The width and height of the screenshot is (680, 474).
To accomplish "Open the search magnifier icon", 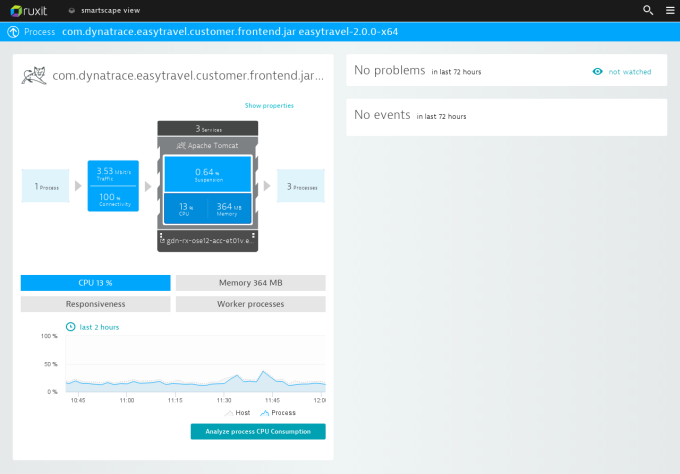I will [648, 10].
